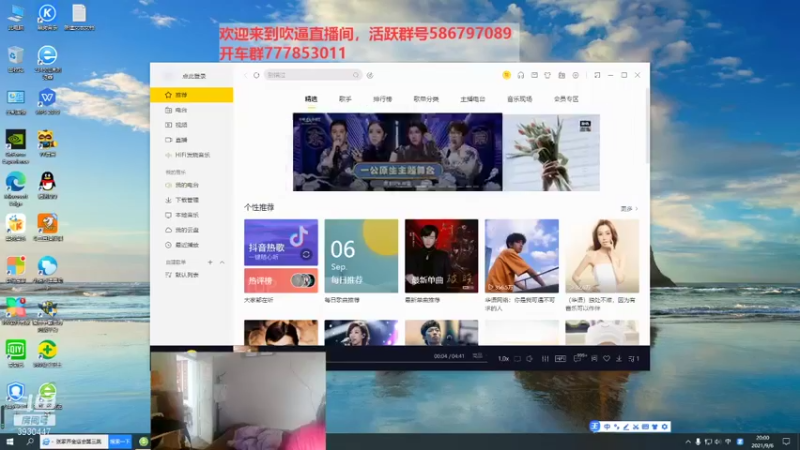Open the 最新单曲 recommendation card
The width and height of the screenshot is (800, 450).
pos(441,256)
